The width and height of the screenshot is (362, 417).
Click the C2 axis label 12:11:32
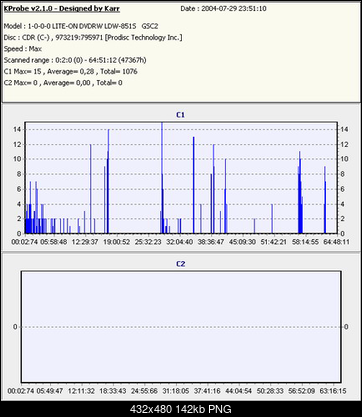82,391
